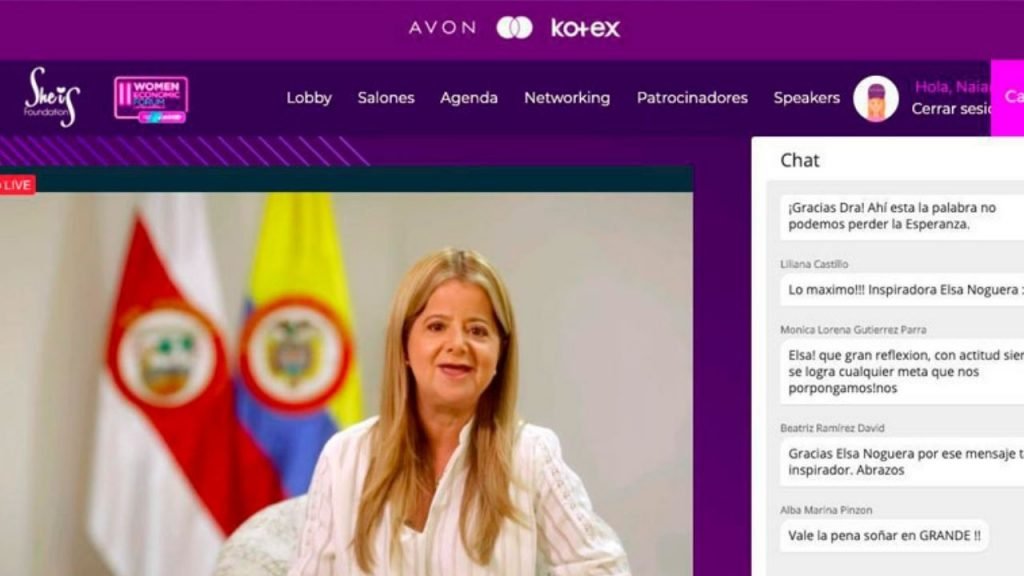Click the 'Vale la pena soñar en GRANDE' message
1024x576 pixels.
pos(884,536)
